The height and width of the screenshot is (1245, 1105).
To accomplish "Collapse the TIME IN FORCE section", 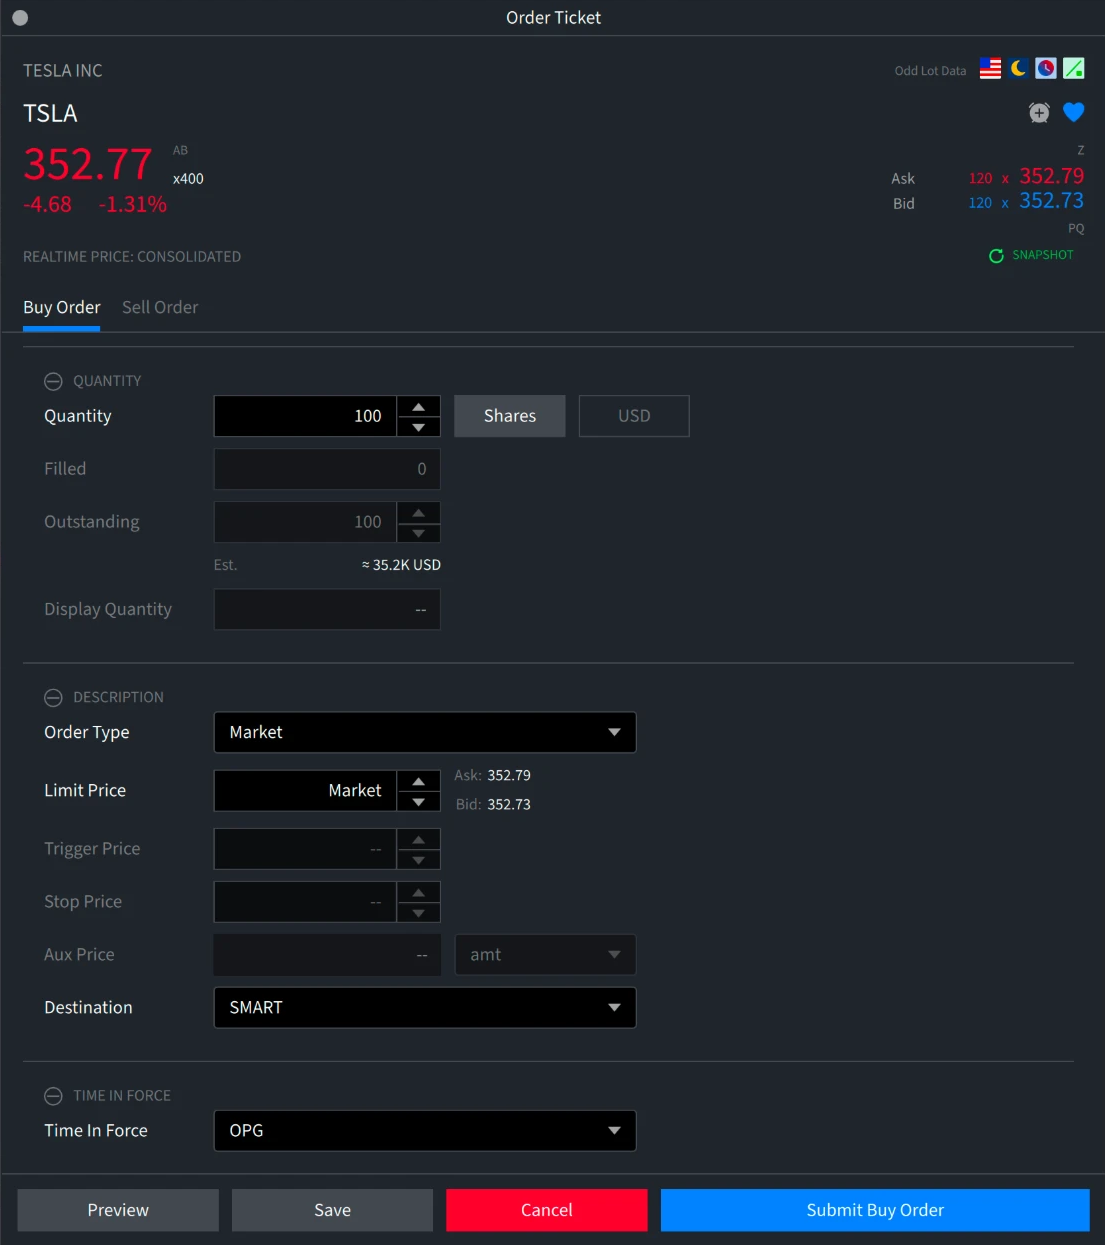I will [x=53, y=1096].
